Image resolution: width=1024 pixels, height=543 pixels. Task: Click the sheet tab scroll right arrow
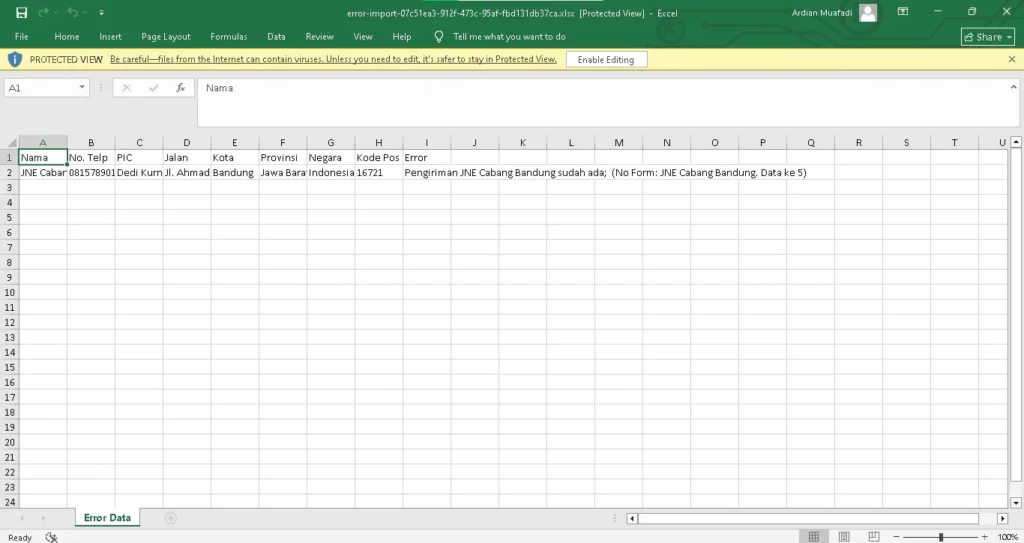43,518
